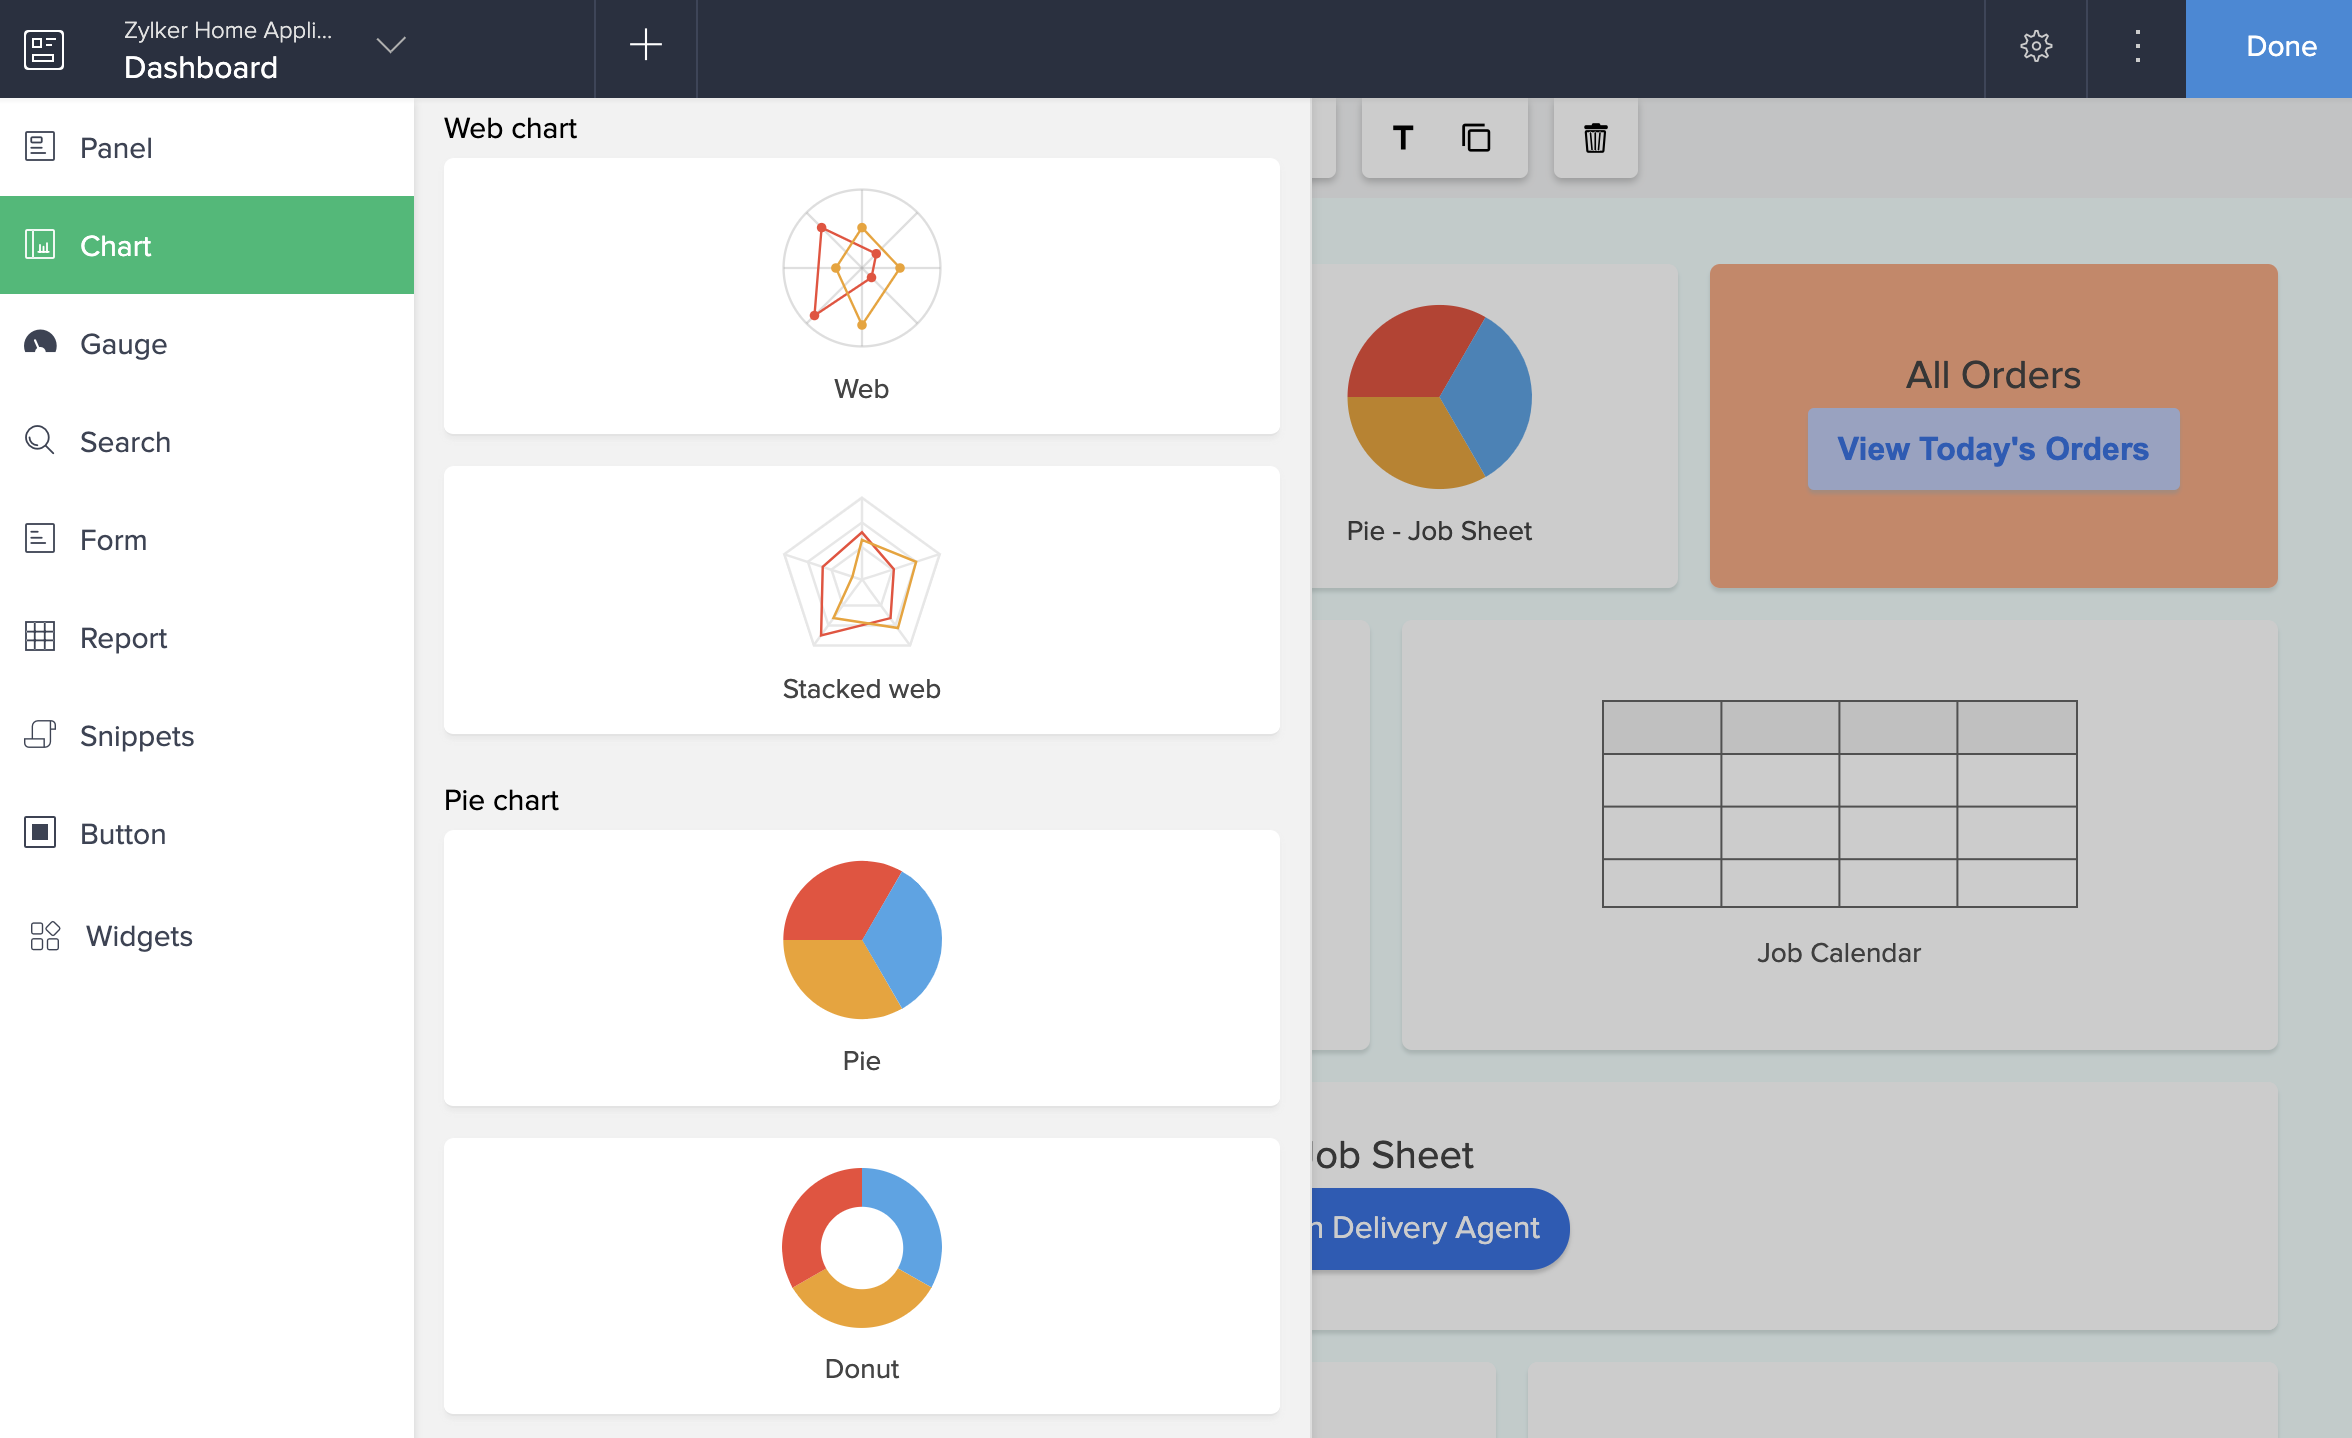
Task: Click the Gauge icon in the sidebar
Action: (x=40, y=343)
